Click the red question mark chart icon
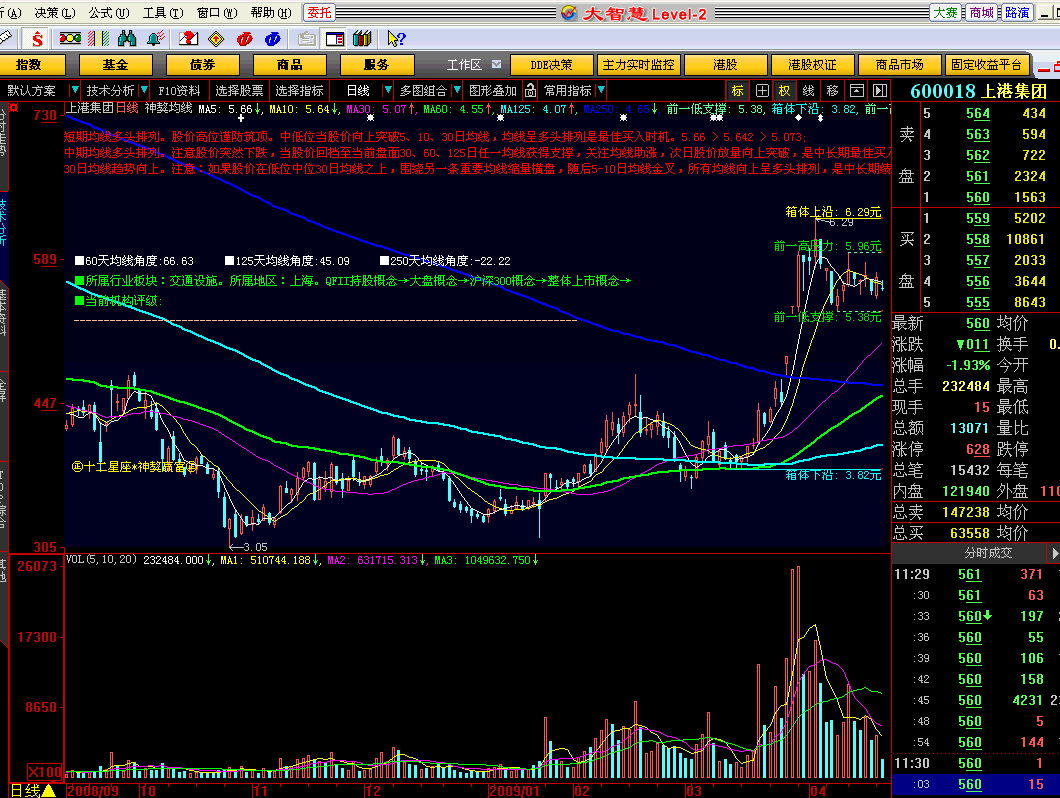The image size is (1060, 798). pyautogui.click(x=189, y=39)
